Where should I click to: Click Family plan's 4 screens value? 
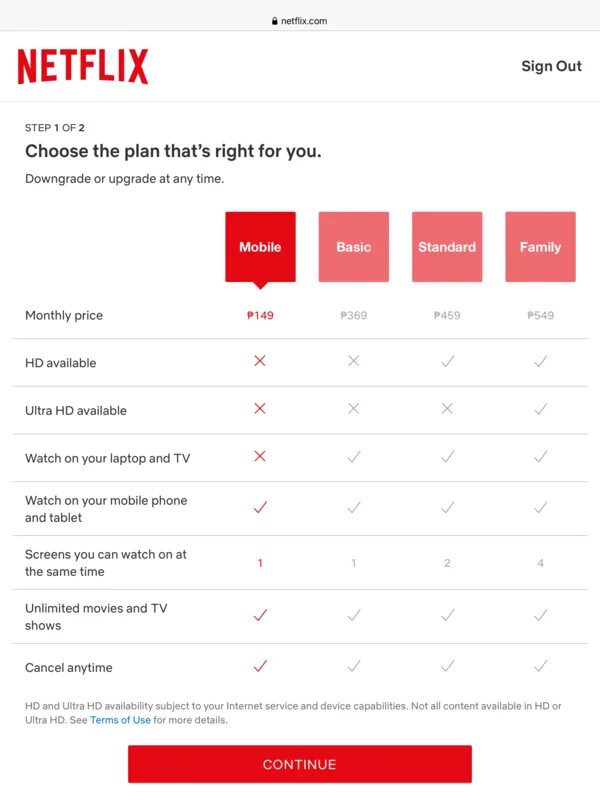click(x=540, y=563)
